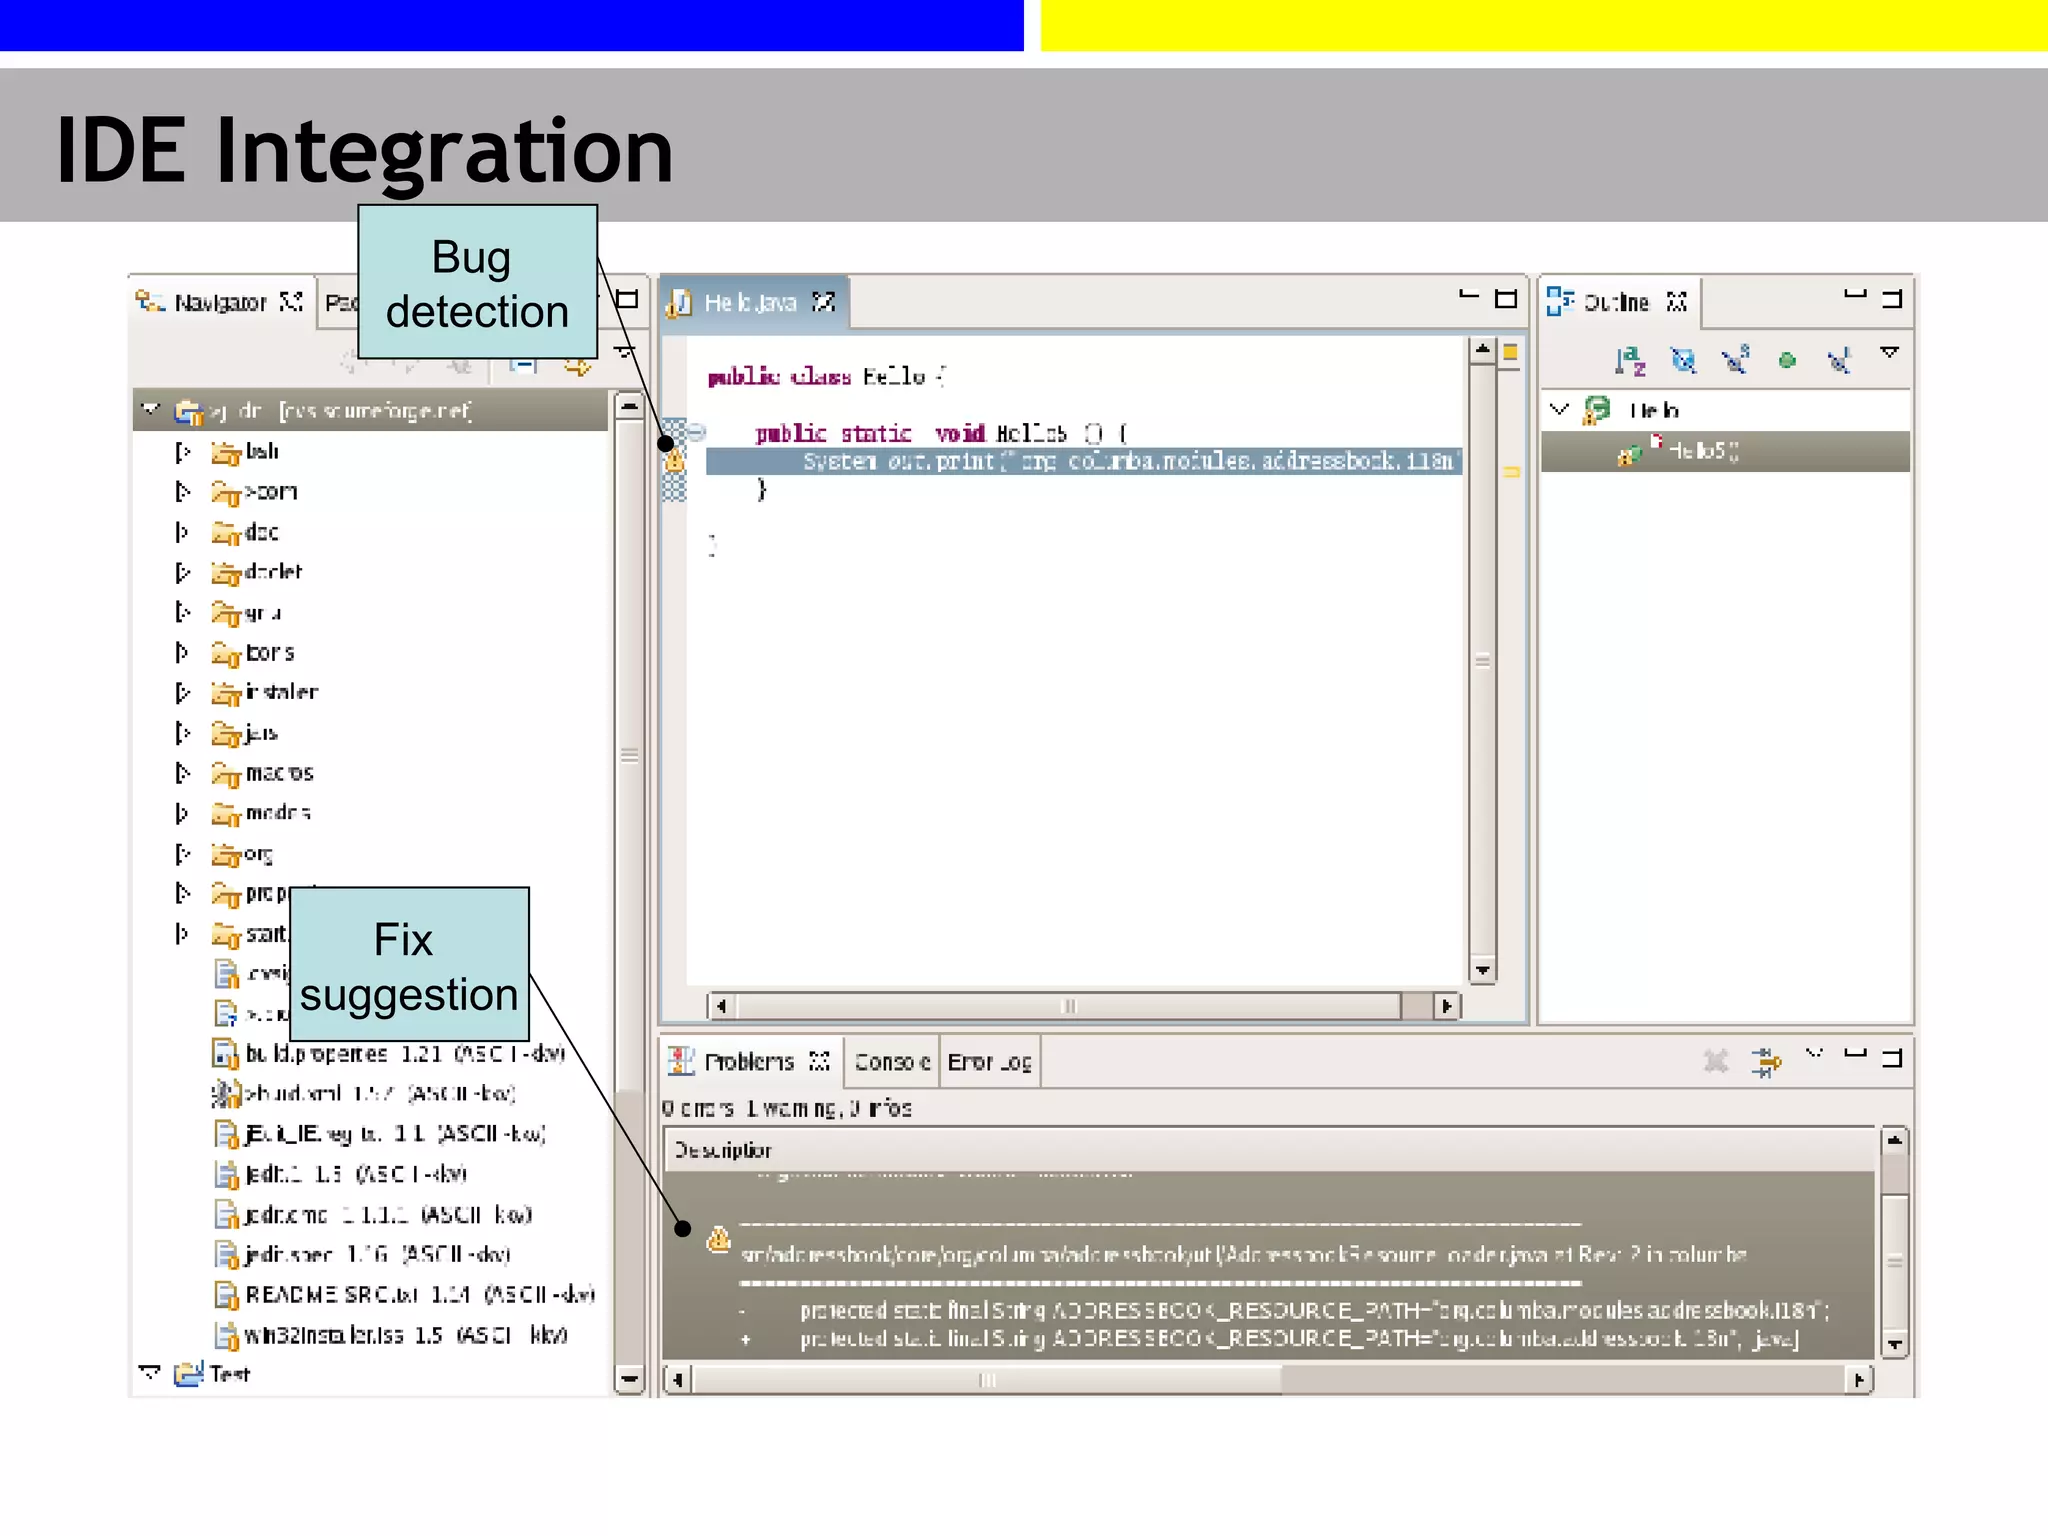Open the Outline view menu arrow

click(x=1889, y=352)
